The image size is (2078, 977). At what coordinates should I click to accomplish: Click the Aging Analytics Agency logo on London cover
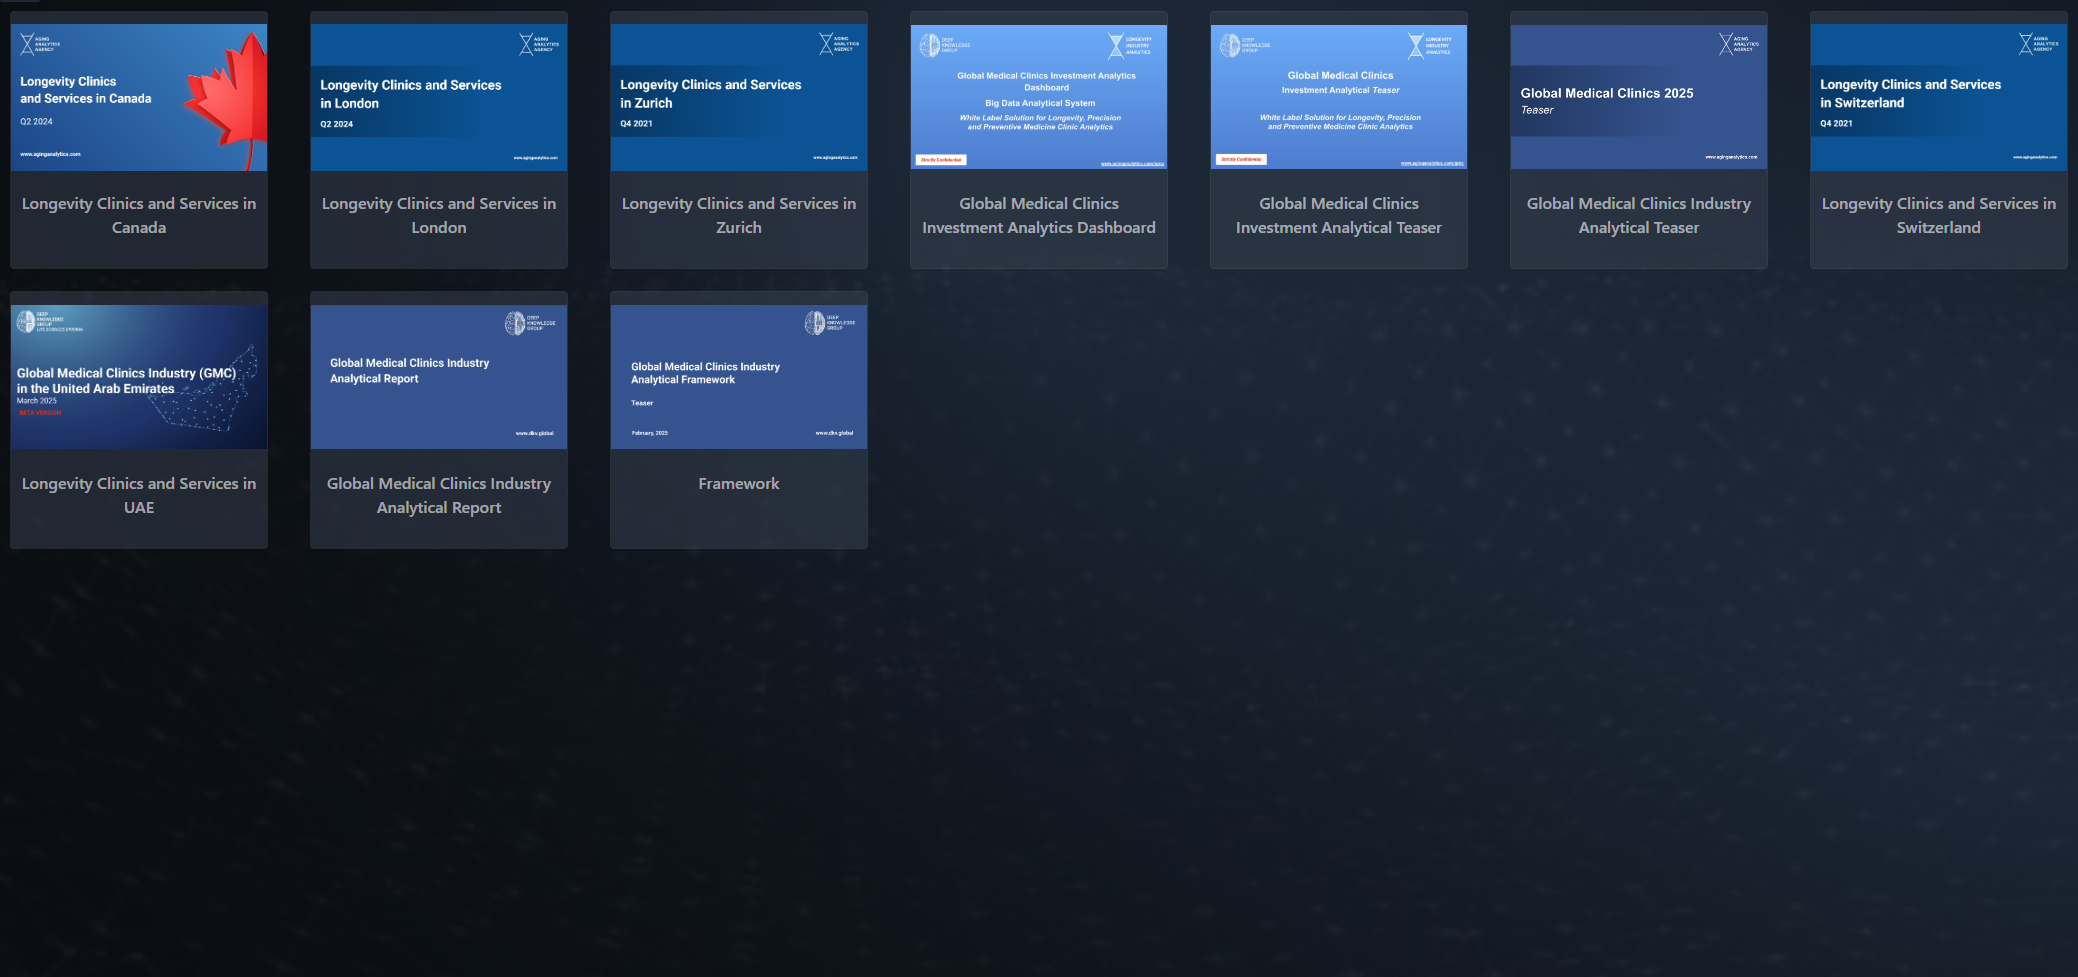click(539, 44)
